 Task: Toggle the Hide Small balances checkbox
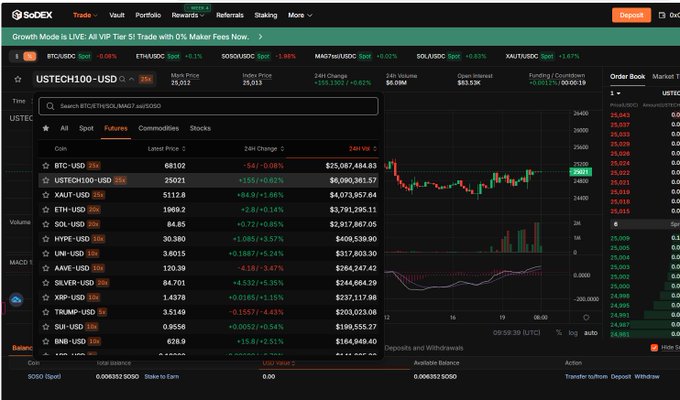click(x=654, y=348)
